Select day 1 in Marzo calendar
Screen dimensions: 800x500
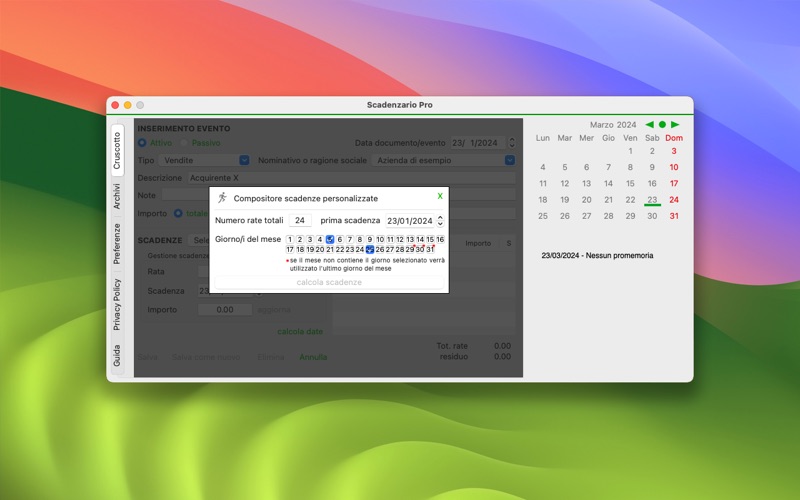coord(630,151)
